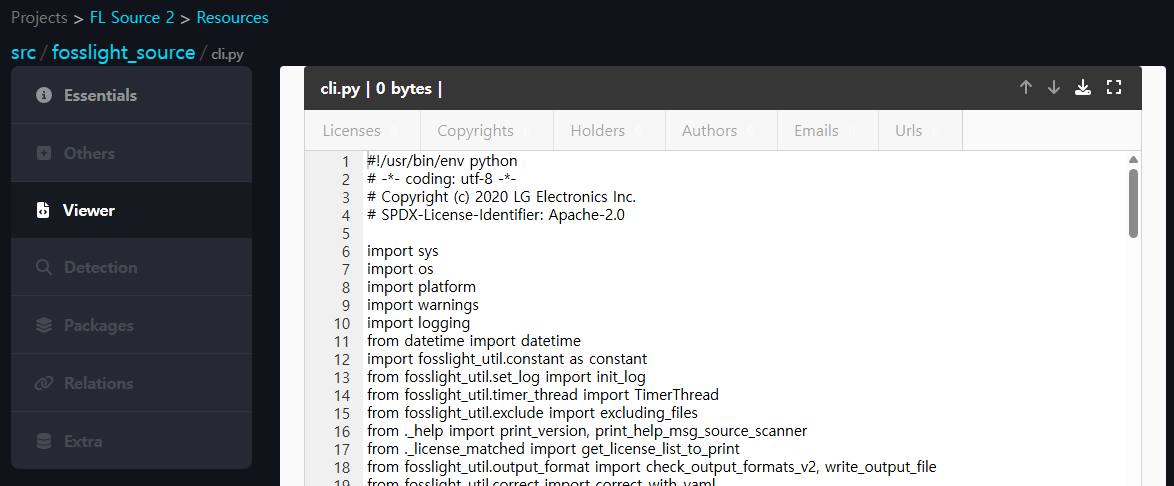1174x486 pixels.
Task: Click the 'fosslight_util.constant as constant' line
Action: click(x=507, y=359)
